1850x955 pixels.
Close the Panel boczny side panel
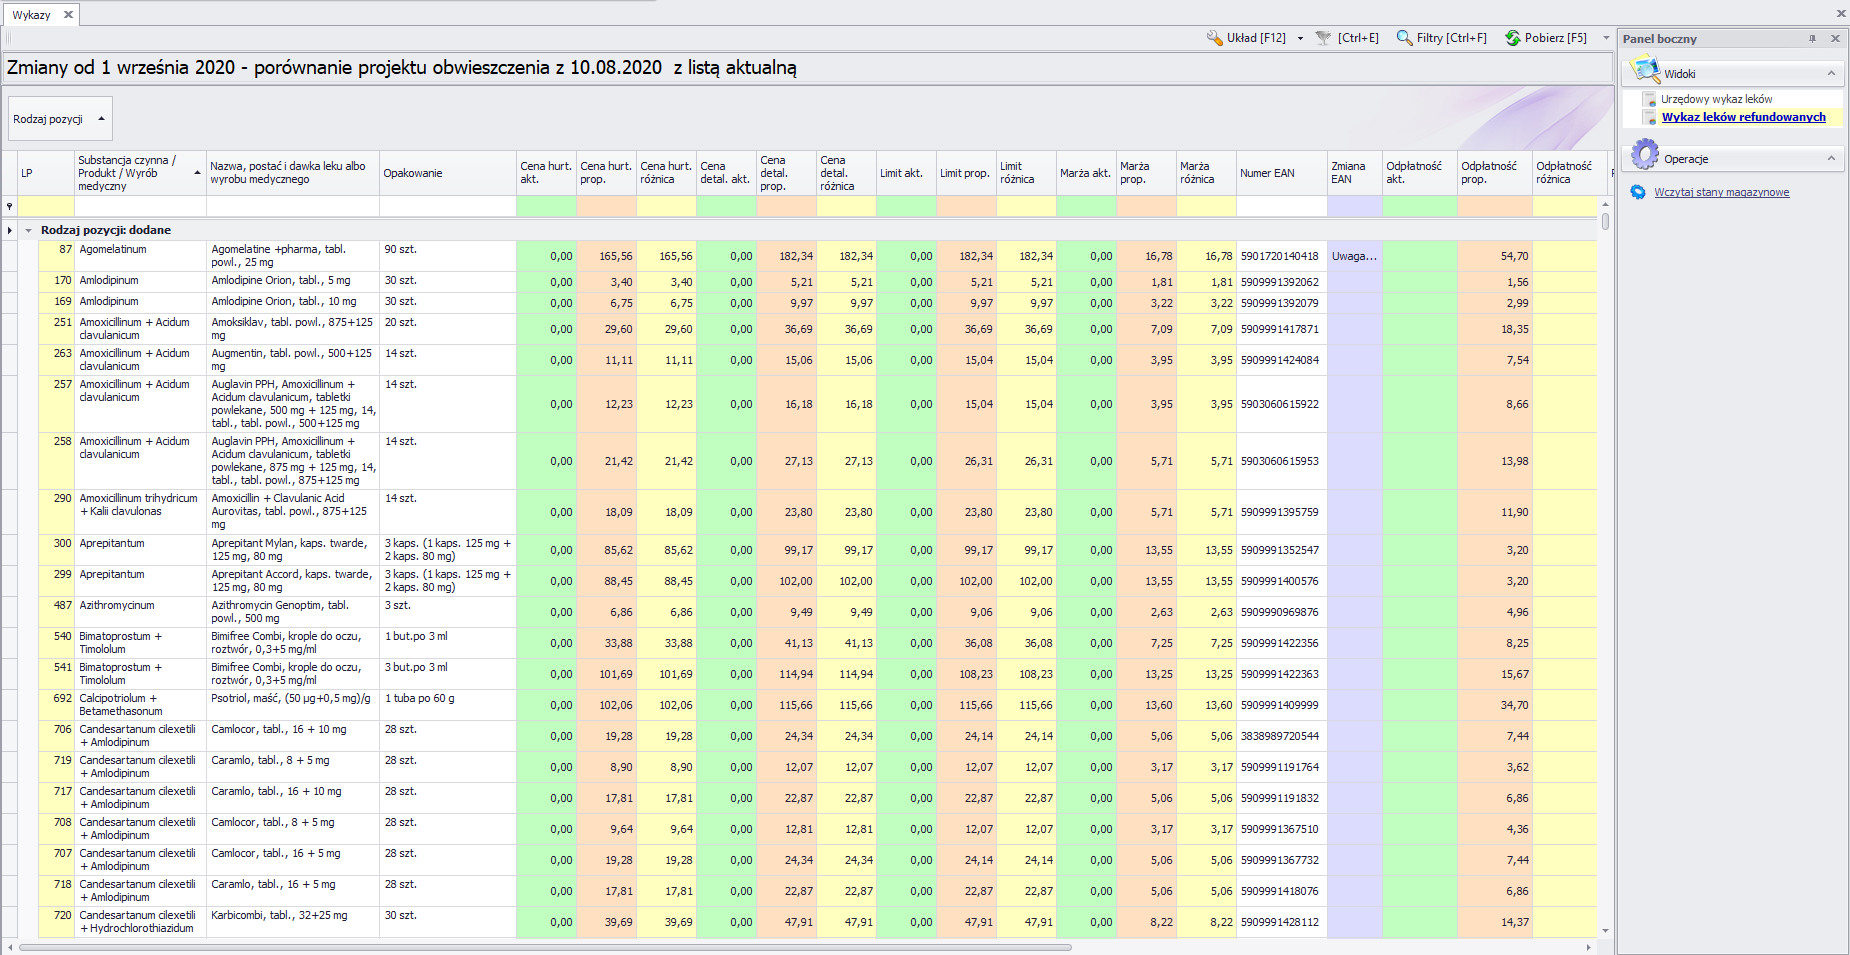[x=1835, y=39]
